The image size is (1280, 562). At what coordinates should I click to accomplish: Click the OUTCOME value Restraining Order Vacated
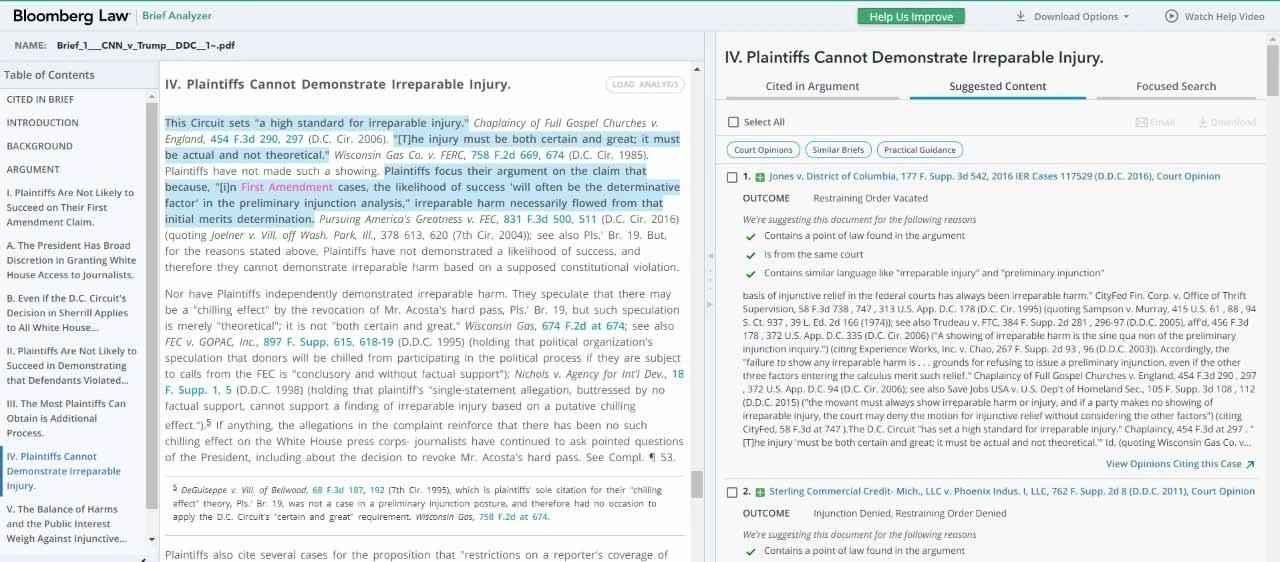tap(870, 198)
